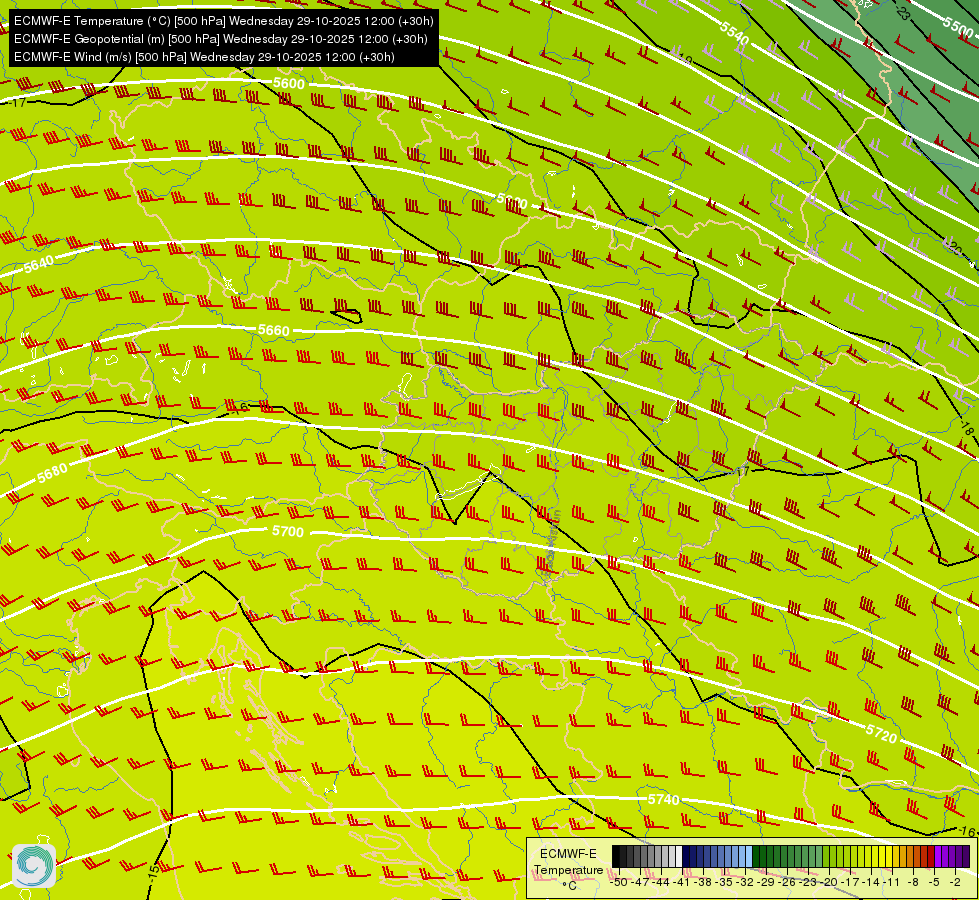Image resolution: width=979 pixels, height=900 pixels.
Task: Click the 5500 geopotential contour label
Action: 957,26
